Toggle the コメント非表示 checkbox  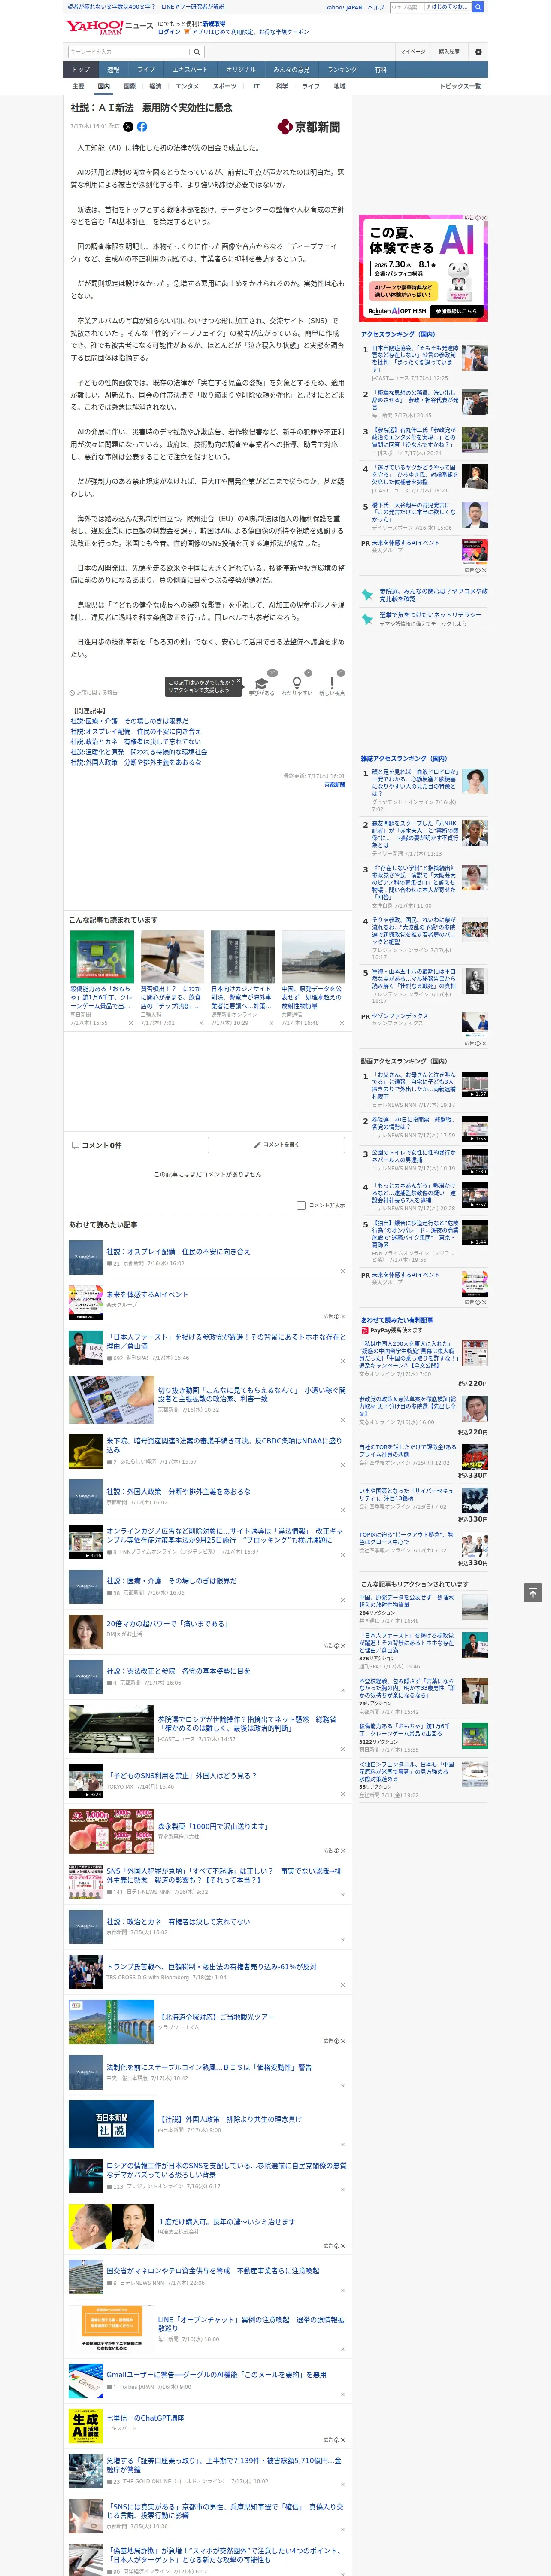pos(301,1205)
